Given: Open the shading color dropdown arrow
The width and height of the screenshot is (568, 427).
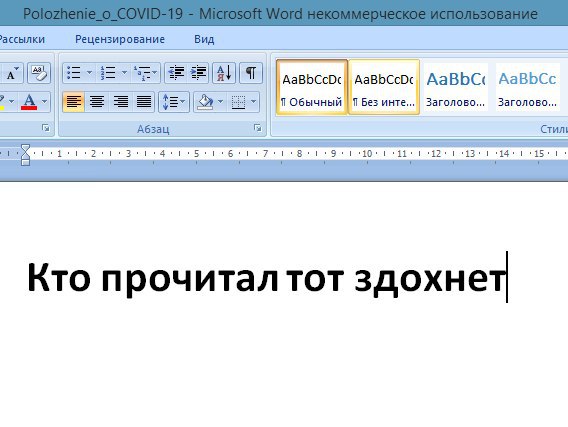Looking at the screenshot, I should (x=221, y=102).
